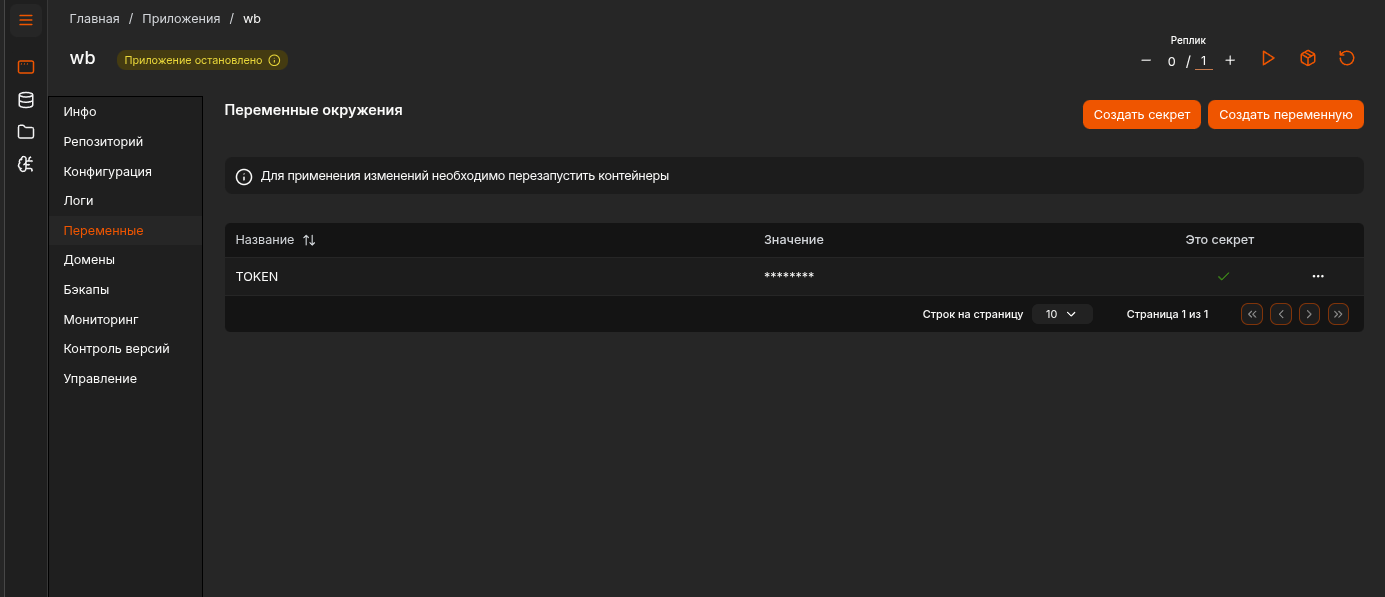The image size is (1385, 597).
Task: Click the applications window icon in sidebar
Action: (26, 68)
